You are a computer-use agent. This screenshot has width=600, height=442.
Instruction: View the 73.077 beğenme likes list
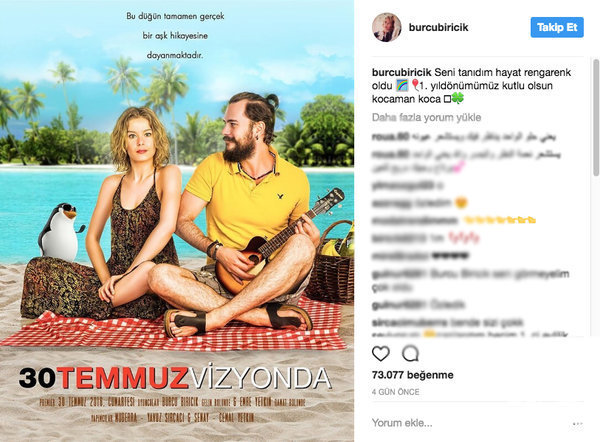(x=412, y=375)
